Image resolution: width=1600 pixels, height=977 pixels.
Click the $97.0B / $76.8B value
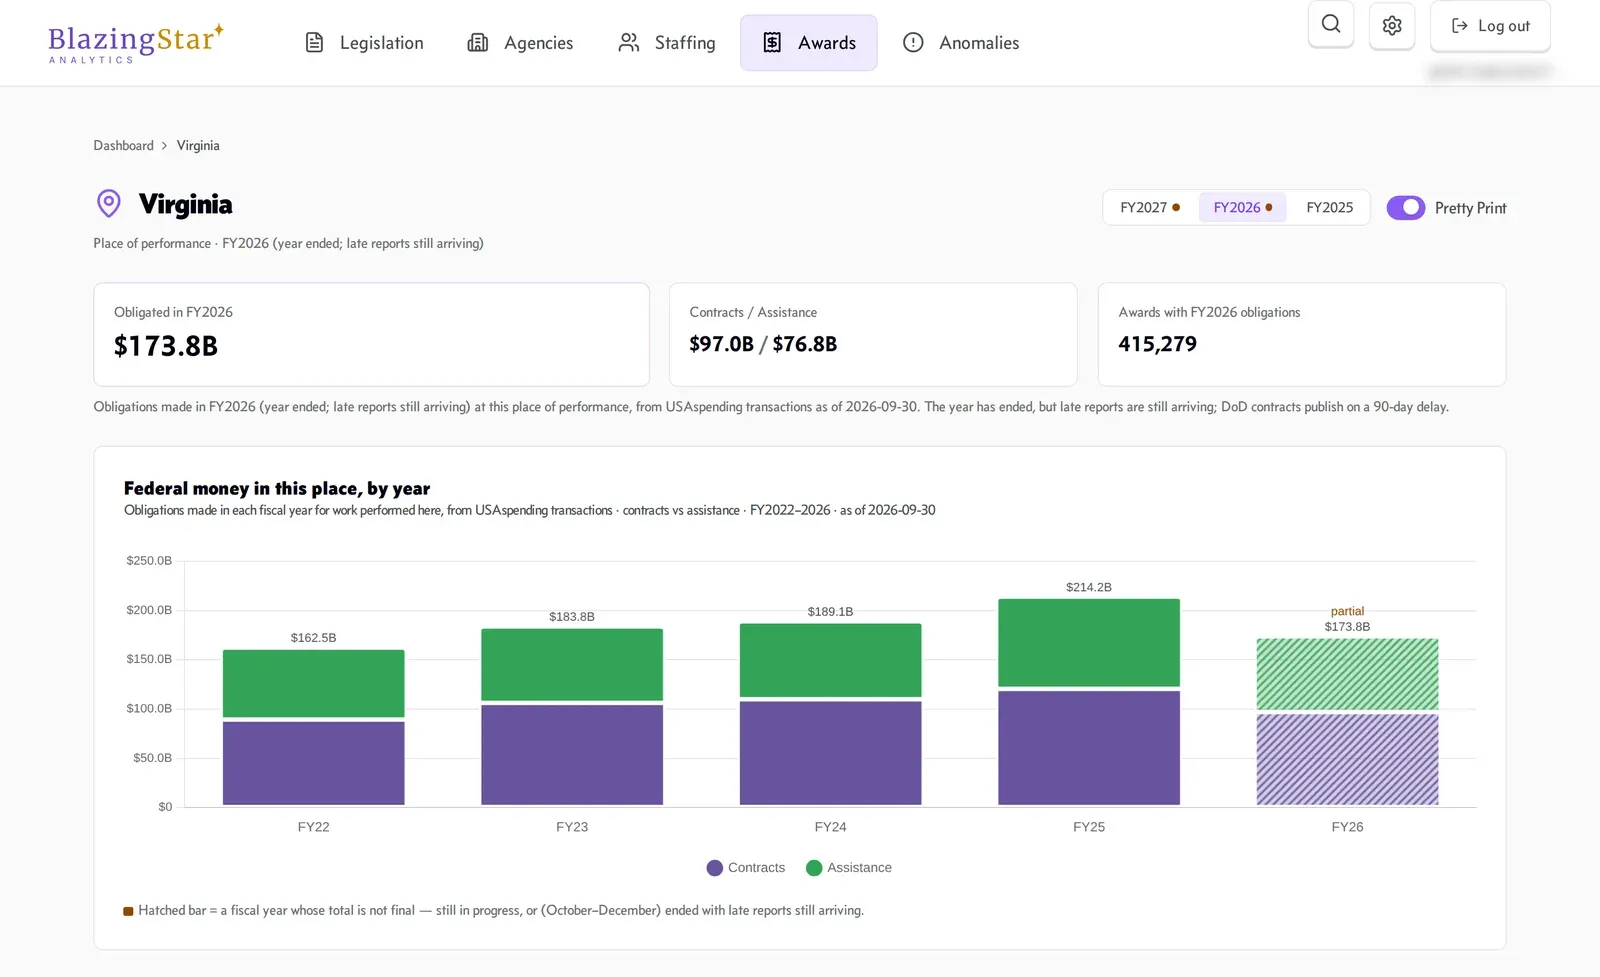pos(763,344)
